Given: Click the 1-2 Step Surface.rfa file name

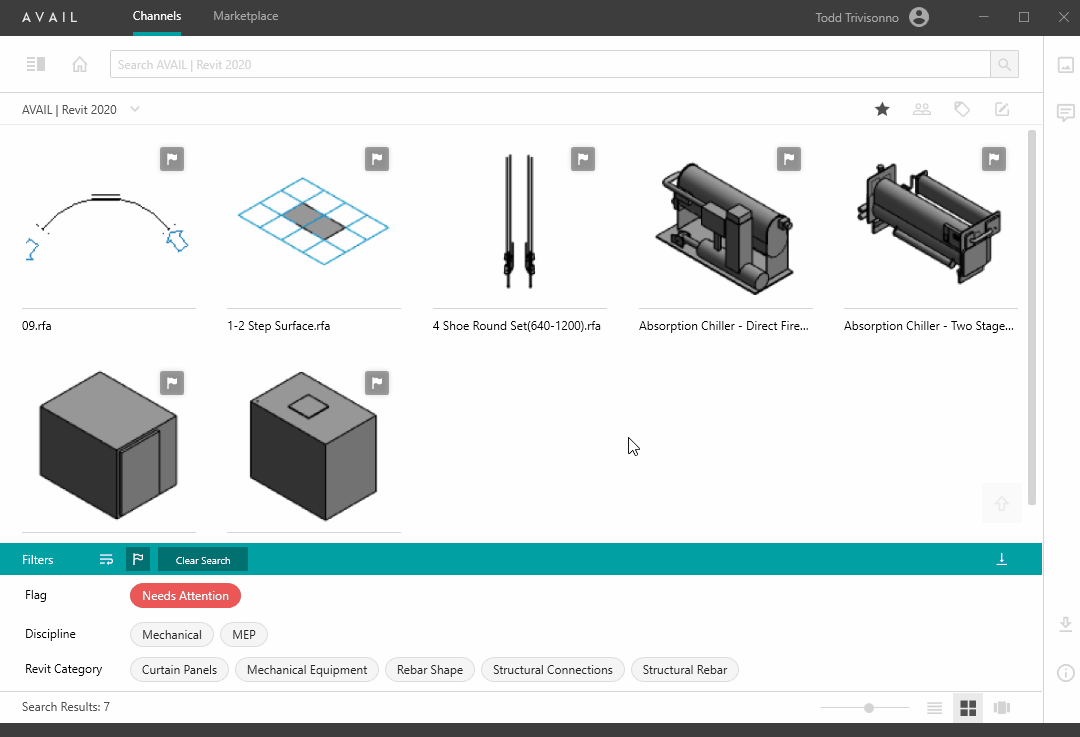Looking at the screenshot, I should click(279, 326).
